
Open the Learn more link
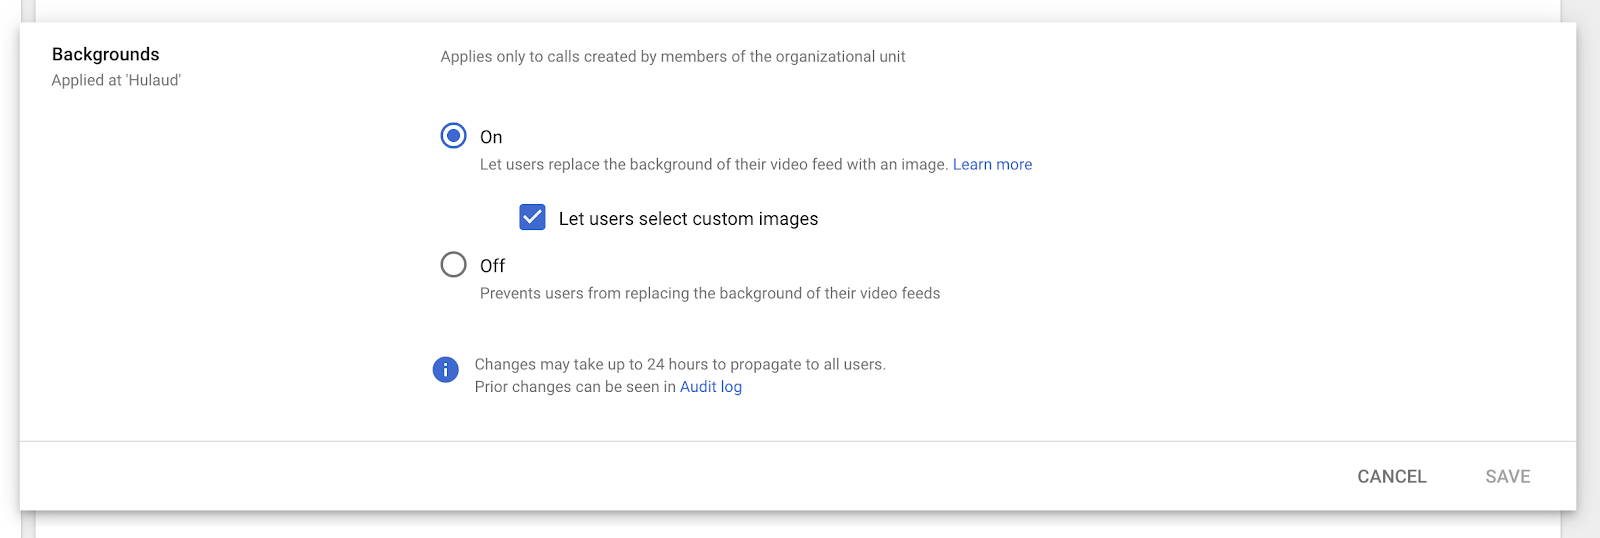(992, 164)
